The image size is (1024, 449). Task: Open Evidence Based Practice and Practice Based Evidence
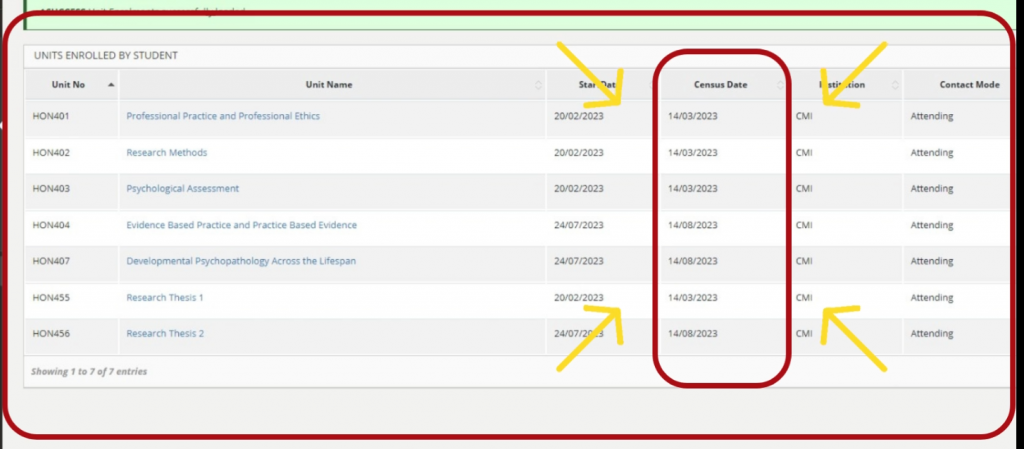(241, 225)
